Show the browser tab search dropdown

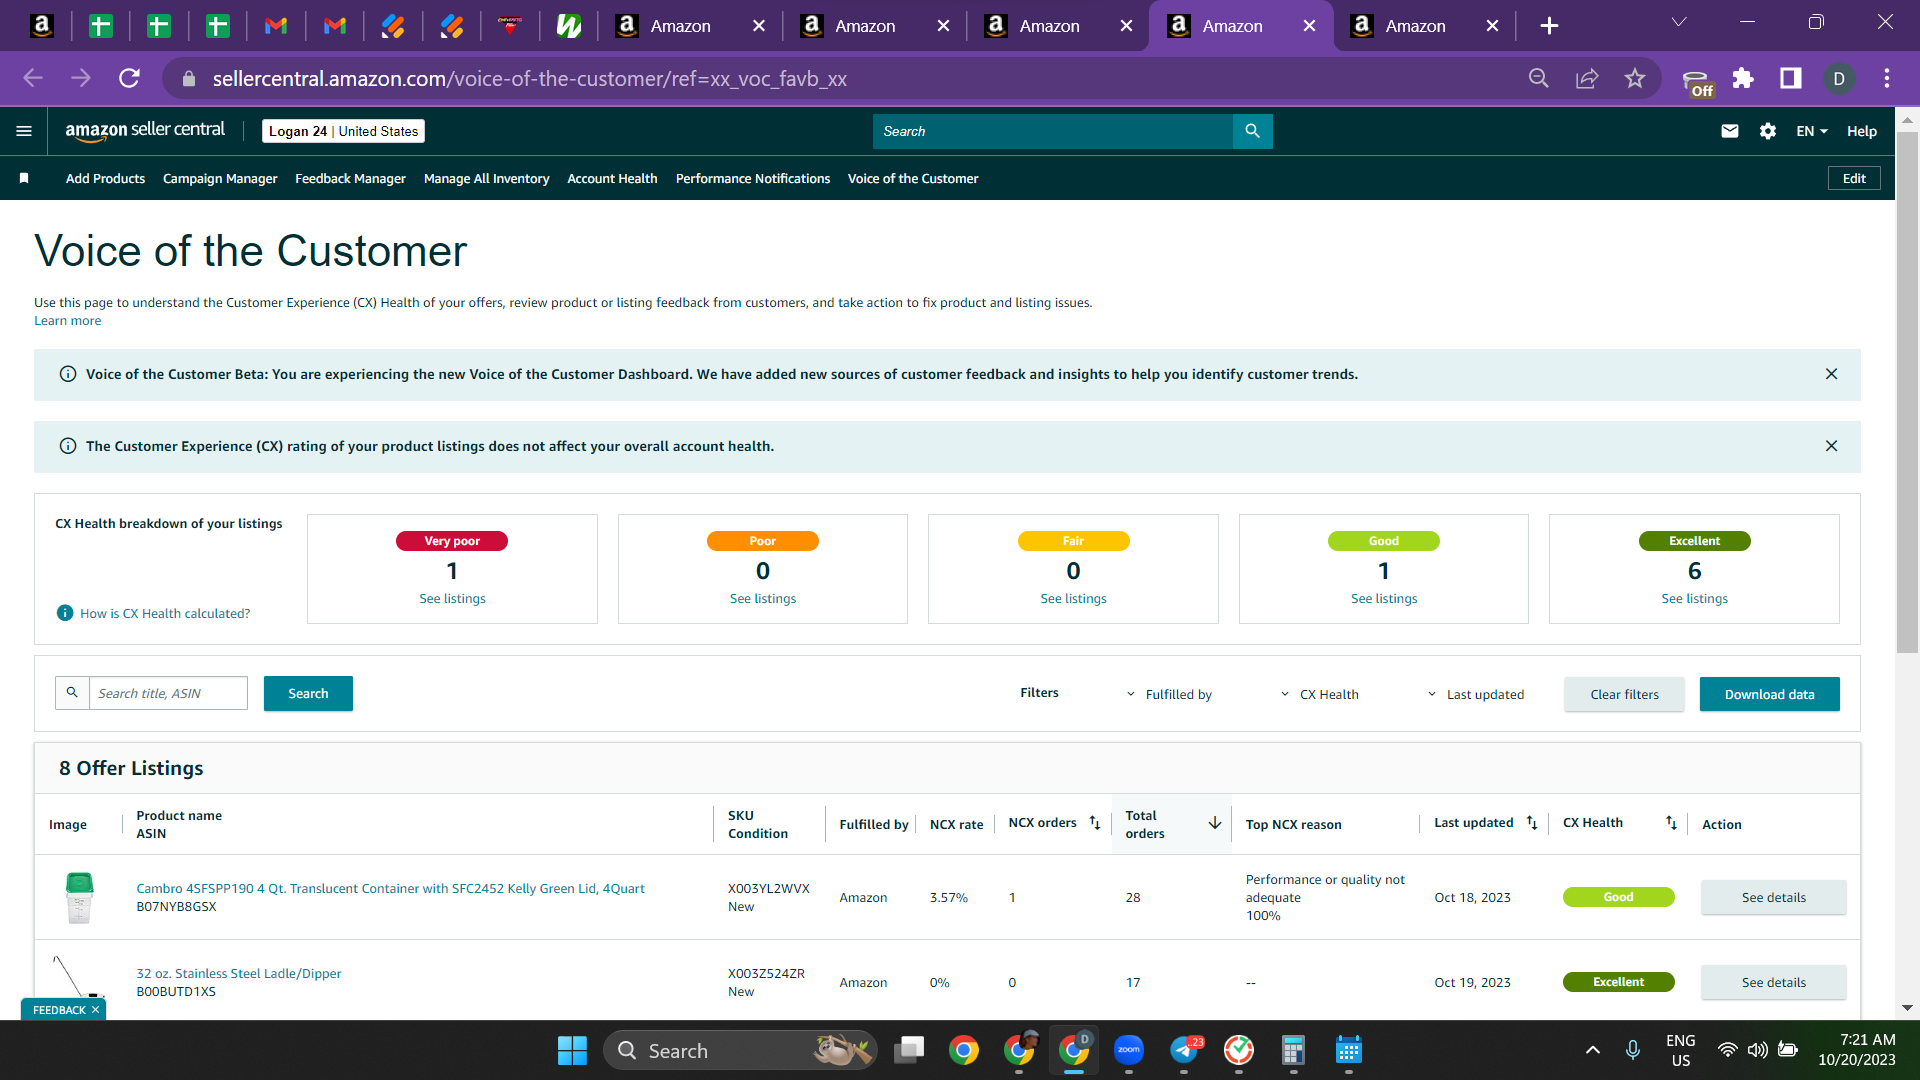click(1679, 22)
